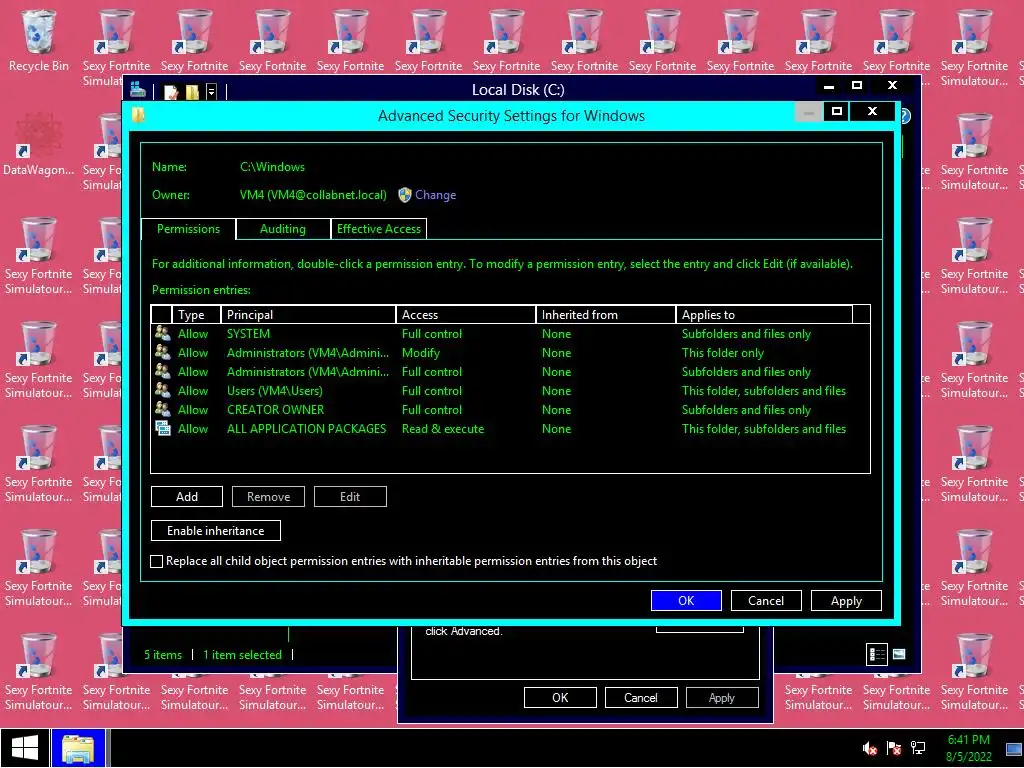Open the 6:41 PM clock in the taskbar
The image size is (1024, 768).
(x=969, y=748)
